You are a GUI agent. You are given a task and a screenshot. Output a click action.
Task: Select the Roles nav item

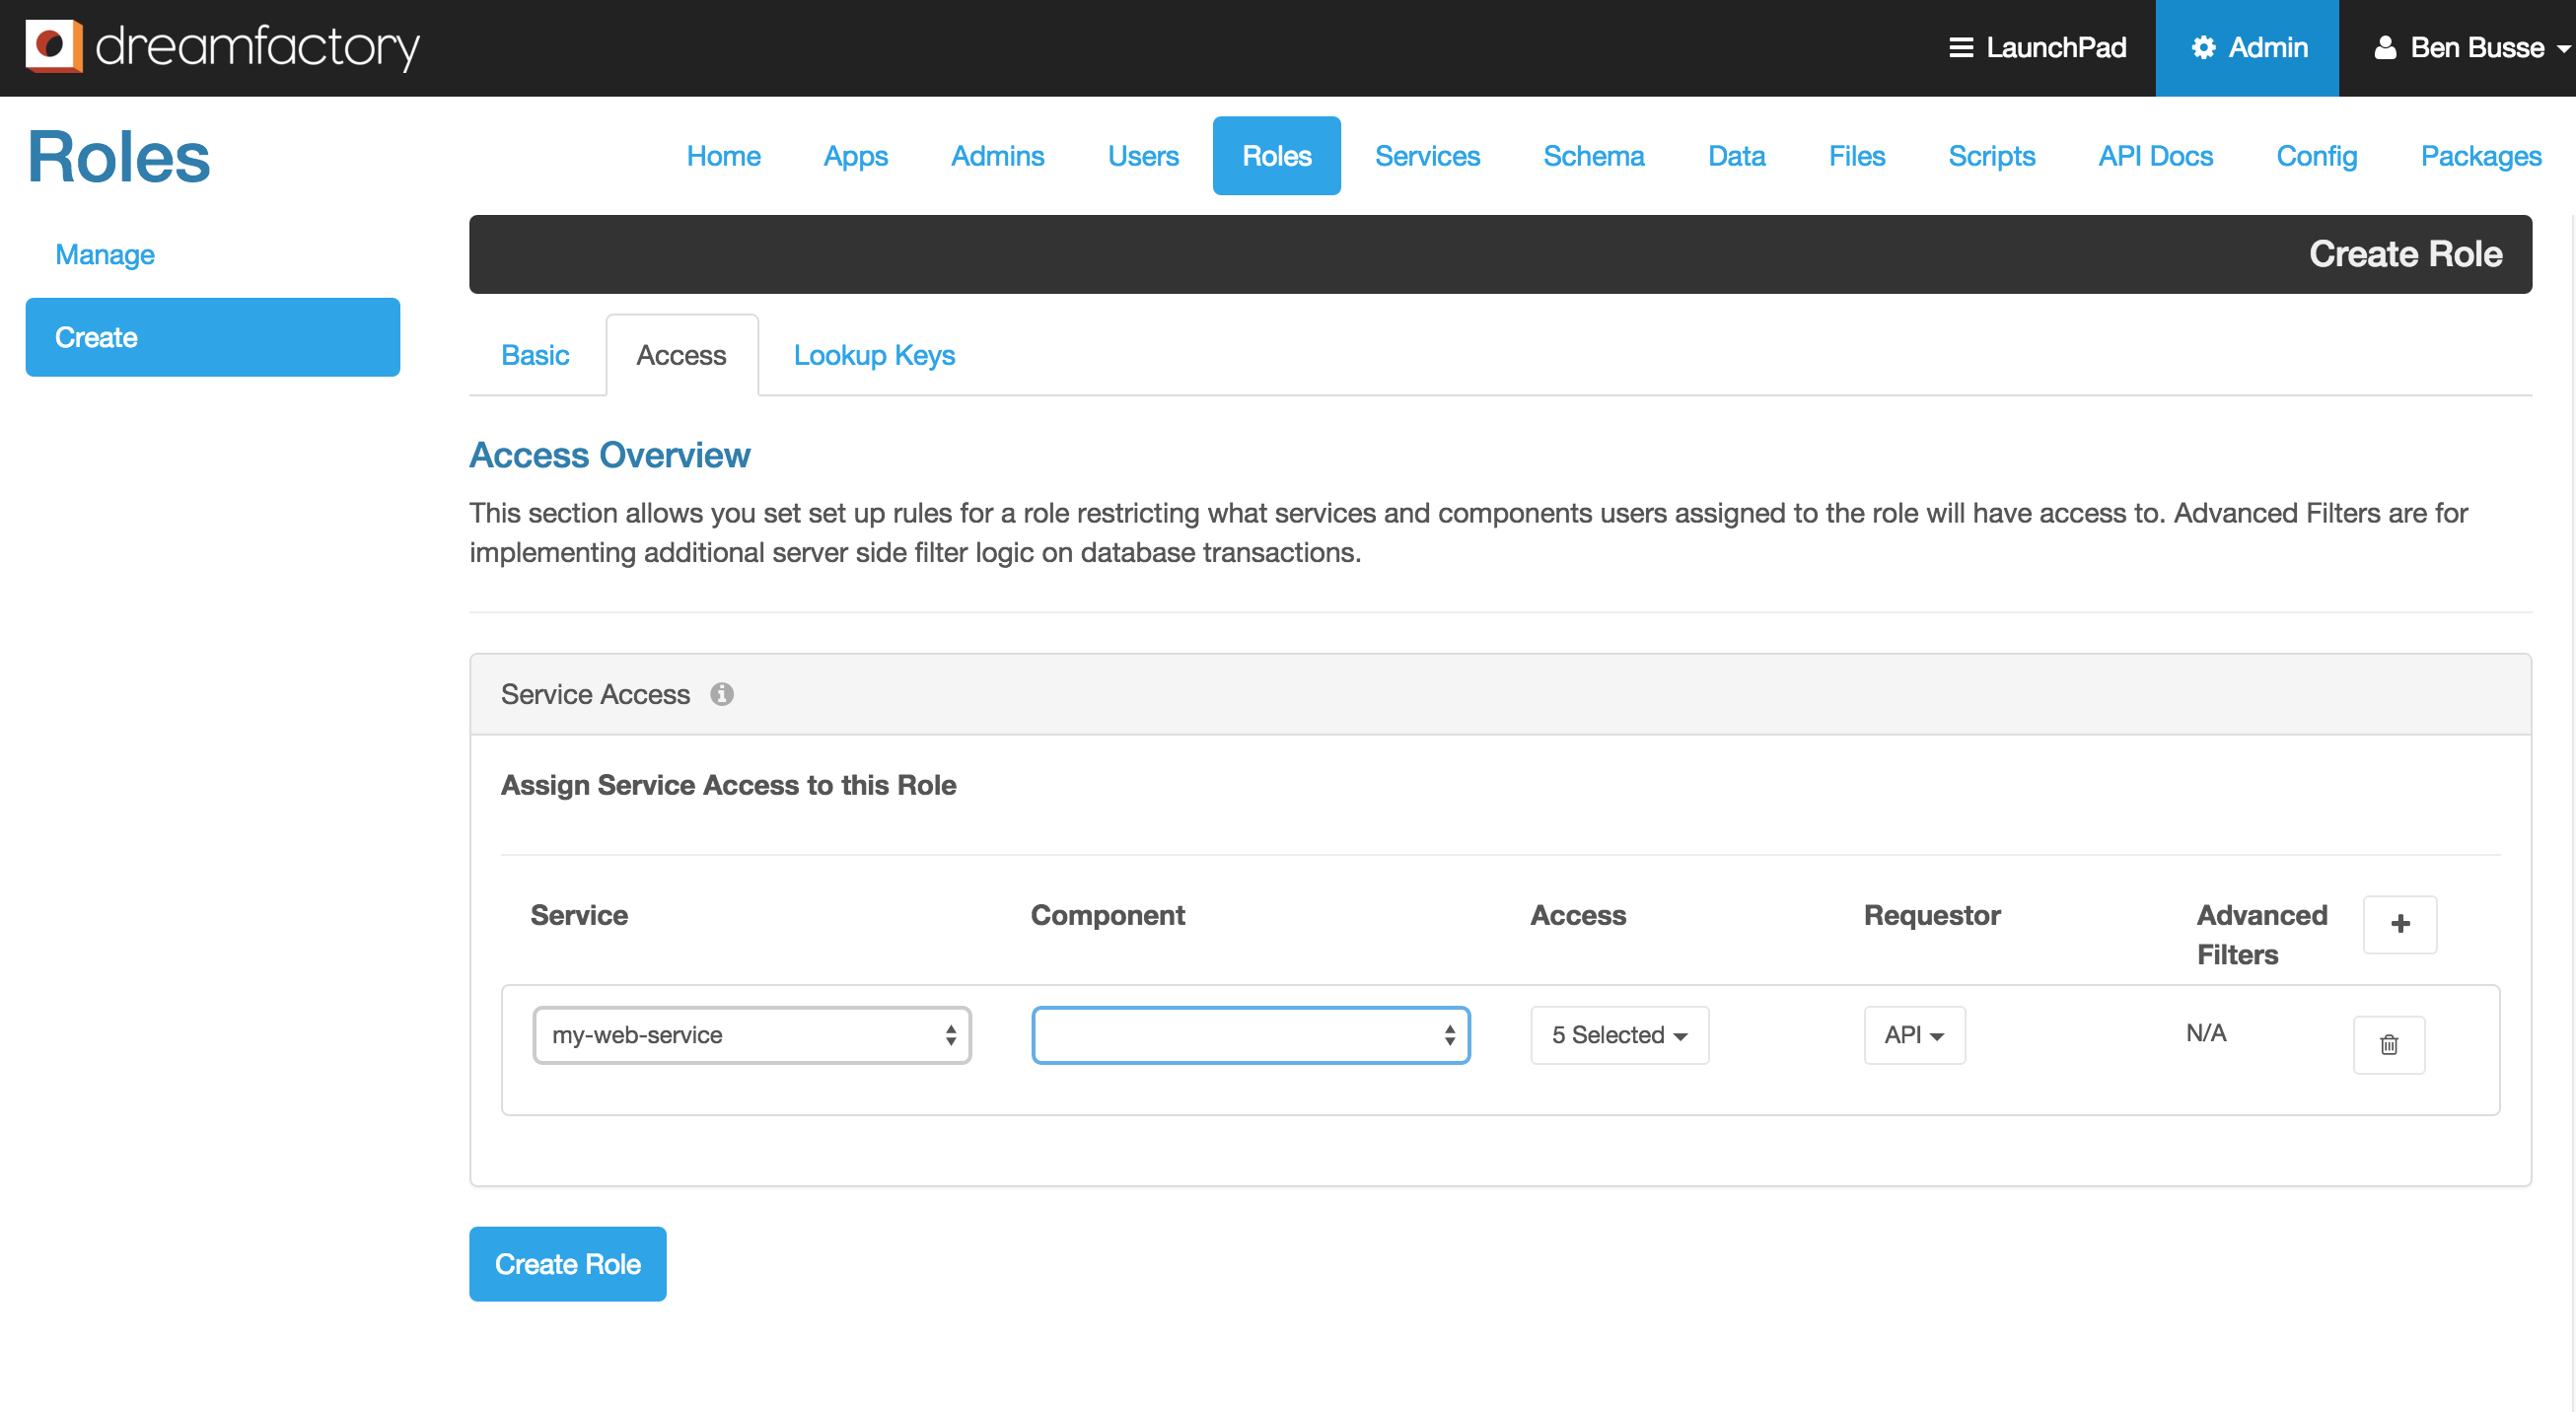pyautogui.click(x=1277, y=156)
